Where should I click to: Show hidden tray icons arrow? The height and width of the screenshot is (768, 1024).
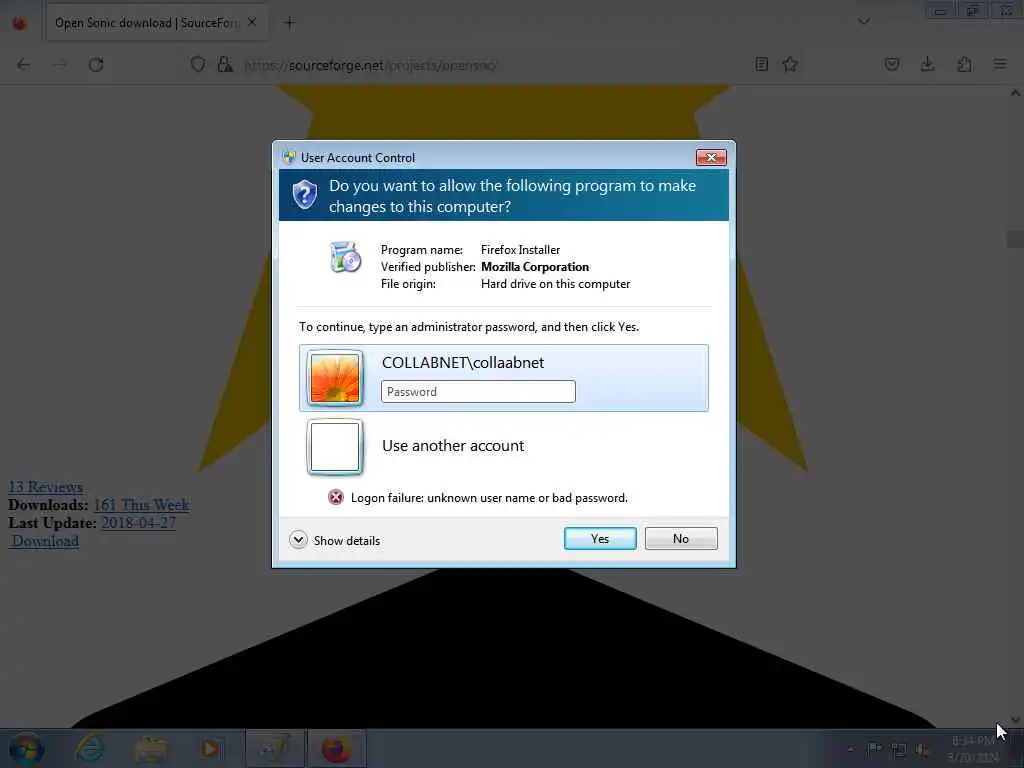pyautogui.click(x=850, y=748)
